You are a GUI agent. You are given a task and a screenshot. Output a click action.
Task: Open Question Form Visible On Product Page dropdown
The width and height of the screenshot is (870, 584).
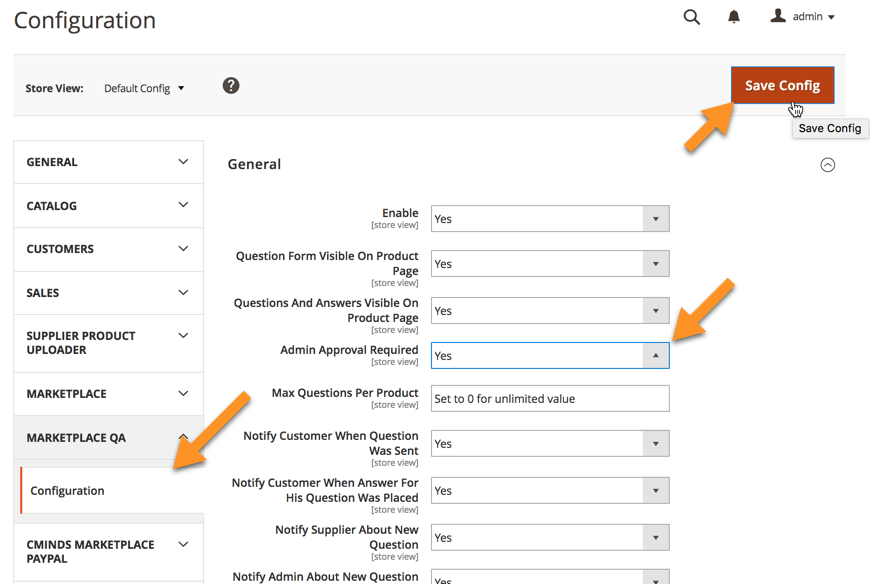click(549, 264)
